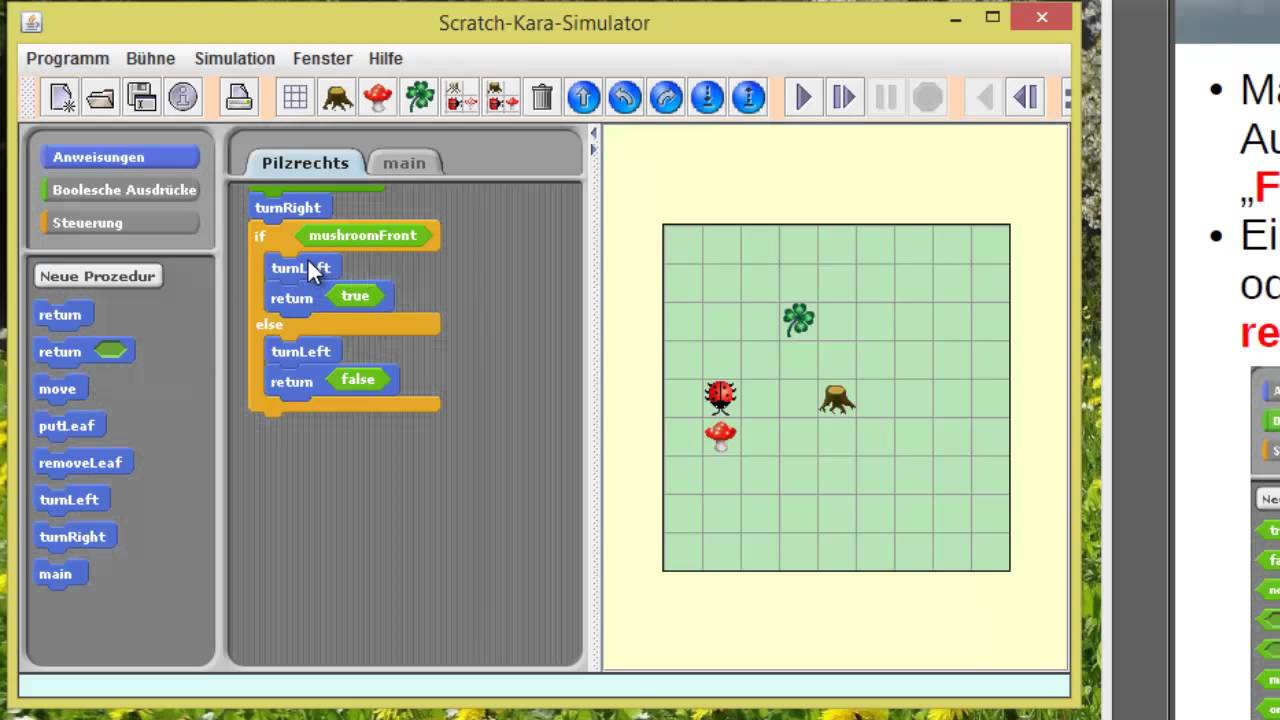Screen dimensions: 1280x720
Task: Click the false value in return block
Action: pyautogui.click(x=358, y=380)
